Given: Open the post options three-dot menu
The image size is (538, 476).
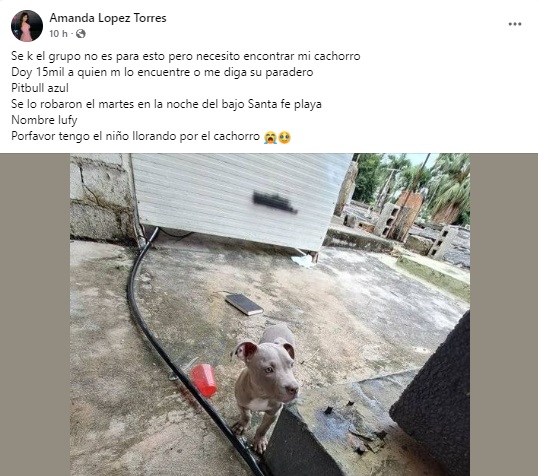Looking at the screenshot, I should (x=515, y=24).
